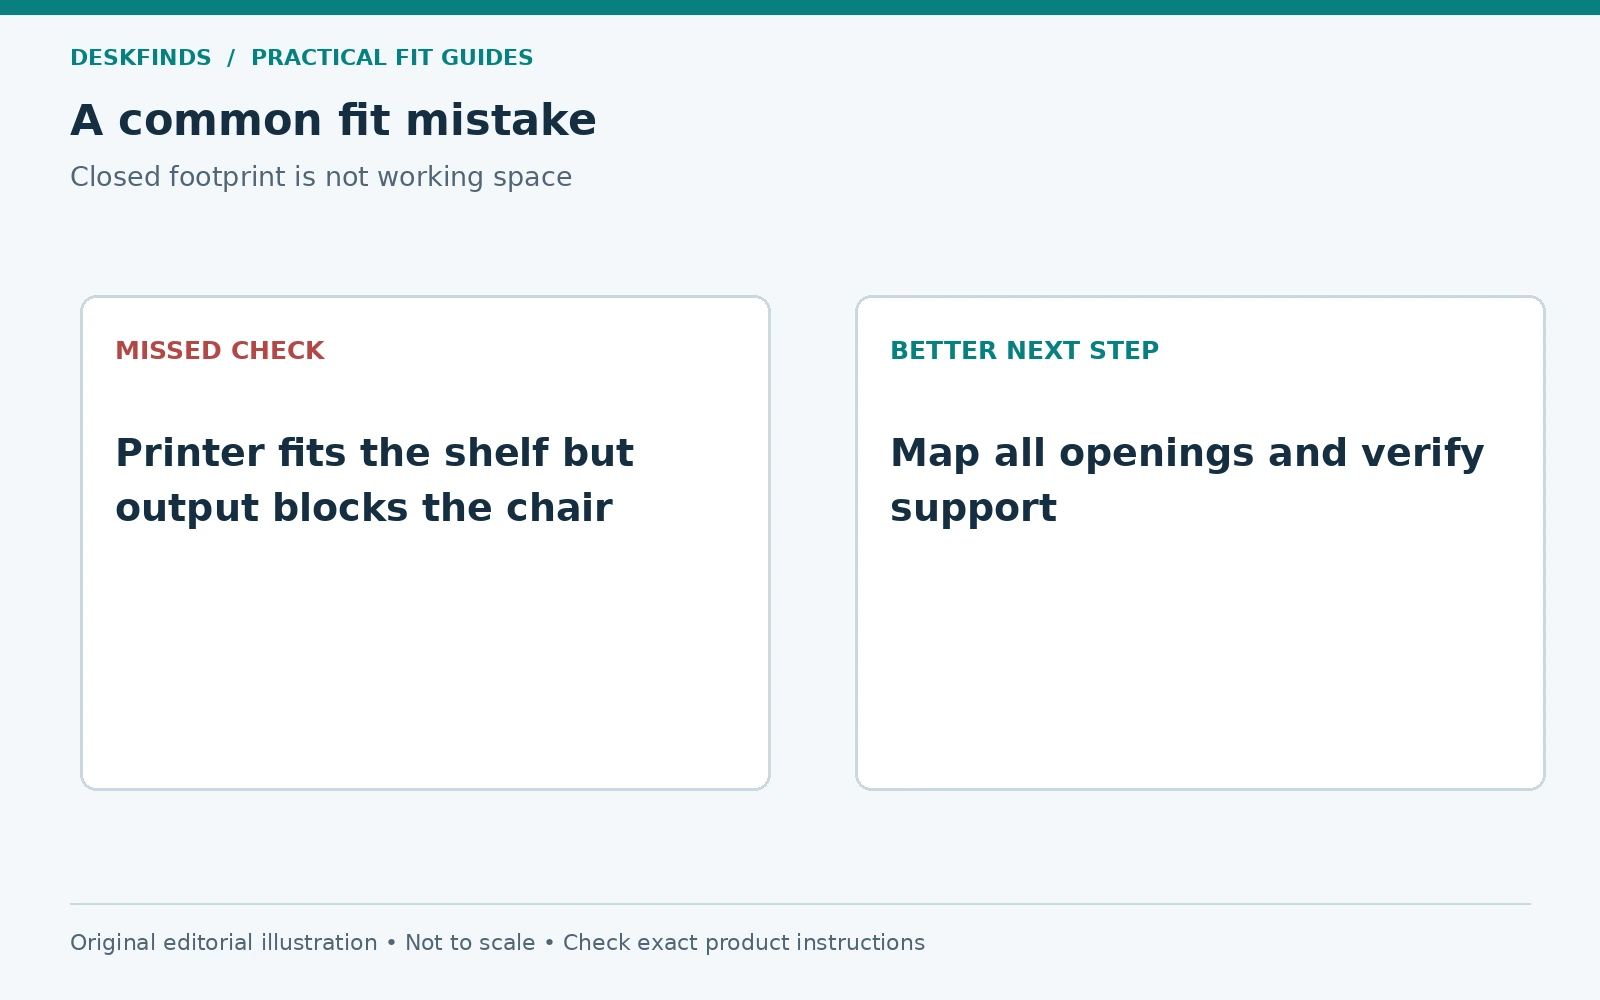Click the 'Closed footprint is not working space' subtitle
This screenshot has height=1000, width=1600.
tap(321, 177)
